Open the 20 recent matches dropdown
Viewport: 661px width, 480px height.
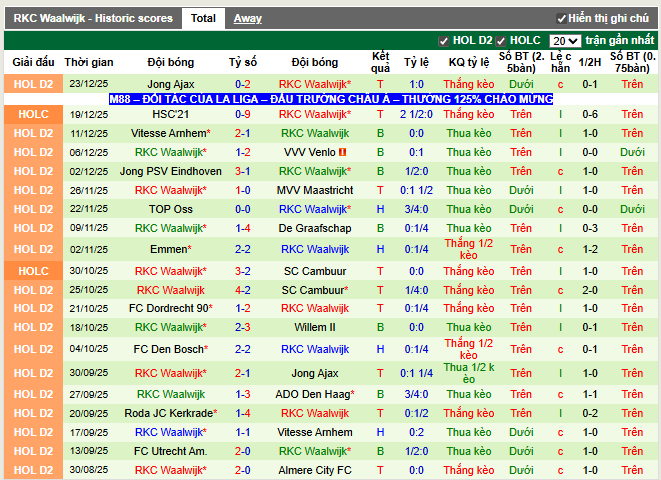pos(565,41)
